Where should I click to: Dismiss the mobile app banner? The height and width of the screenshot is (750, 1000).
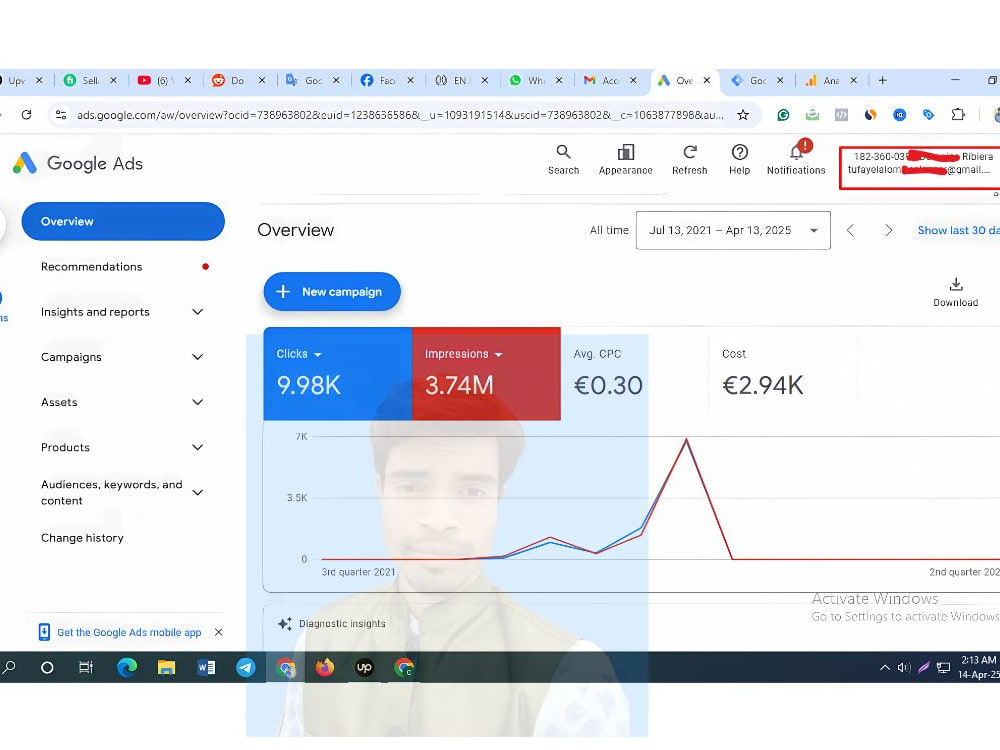pyautogui.click(x=219, y=632)
